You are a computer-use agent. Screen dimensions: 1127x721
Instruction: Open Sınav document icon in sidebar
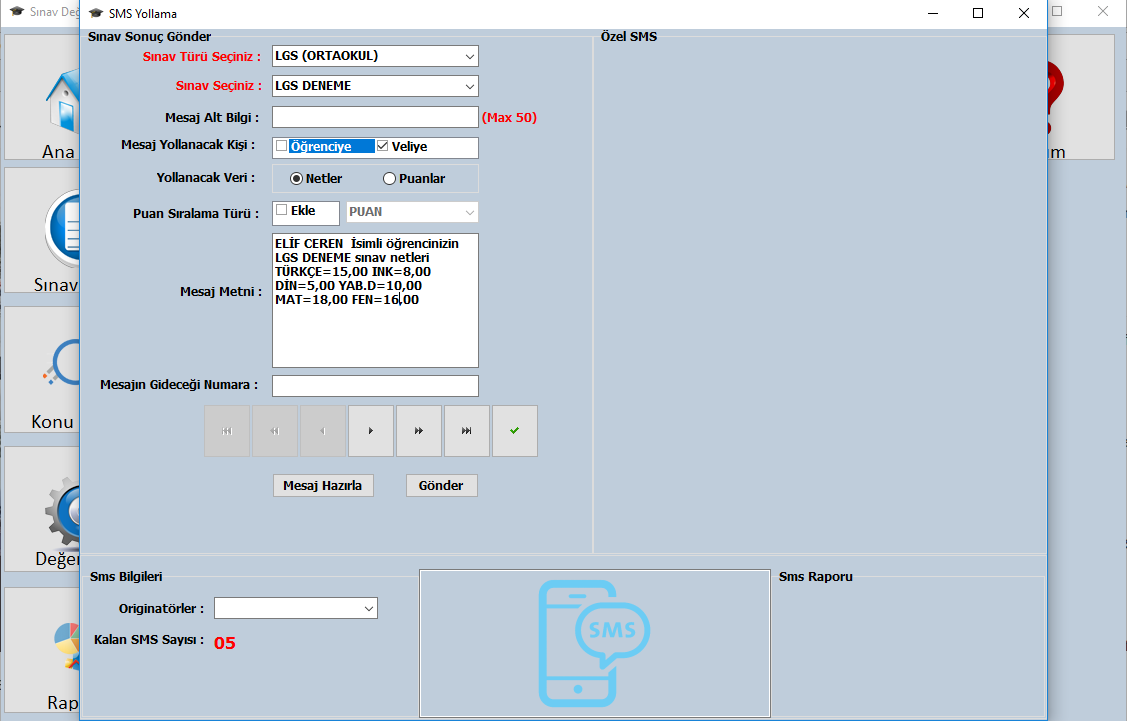point(63,229)
